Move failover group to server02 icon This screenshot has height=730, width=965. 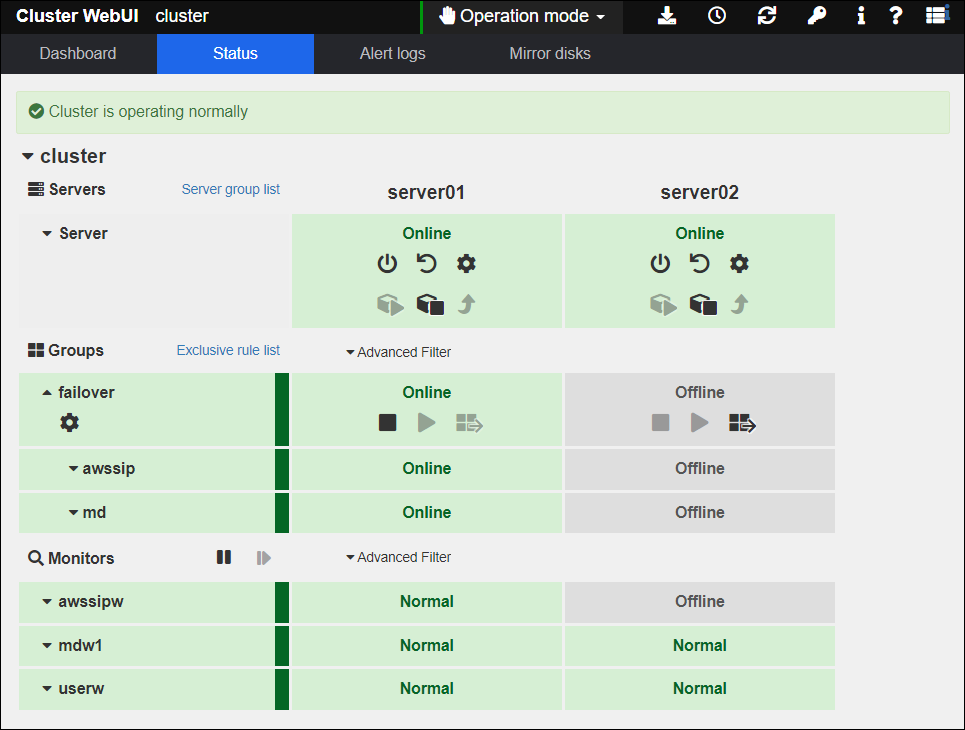pyautogui.click(x=742, y=423)
